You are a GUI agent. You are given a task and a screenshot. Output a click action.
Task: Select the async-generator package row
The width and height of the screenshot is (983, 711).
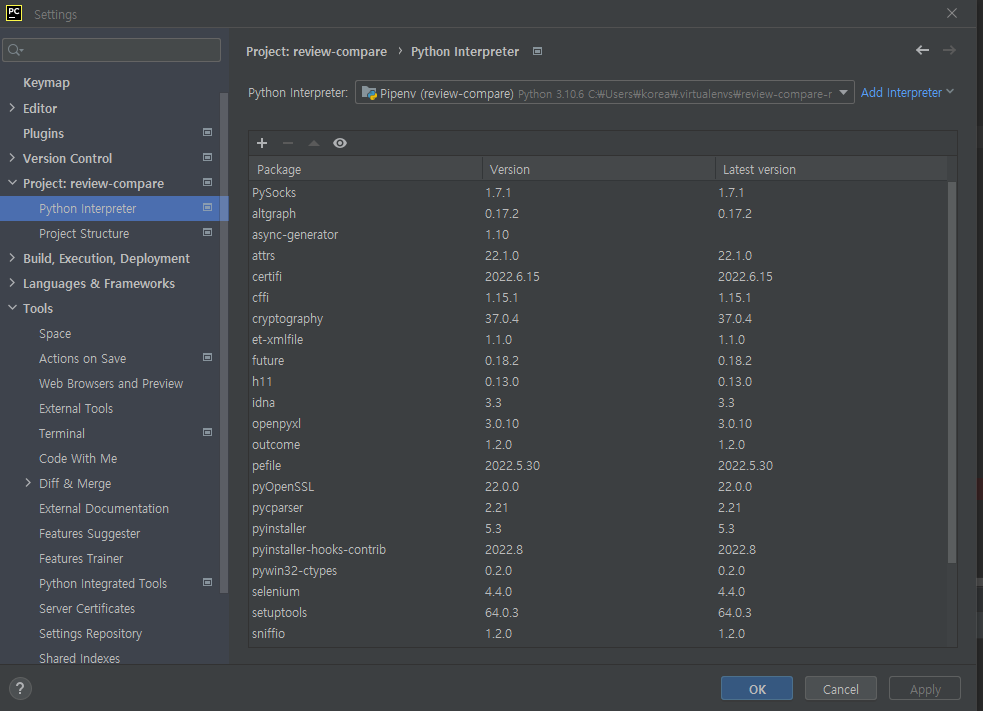click(598, 234)
